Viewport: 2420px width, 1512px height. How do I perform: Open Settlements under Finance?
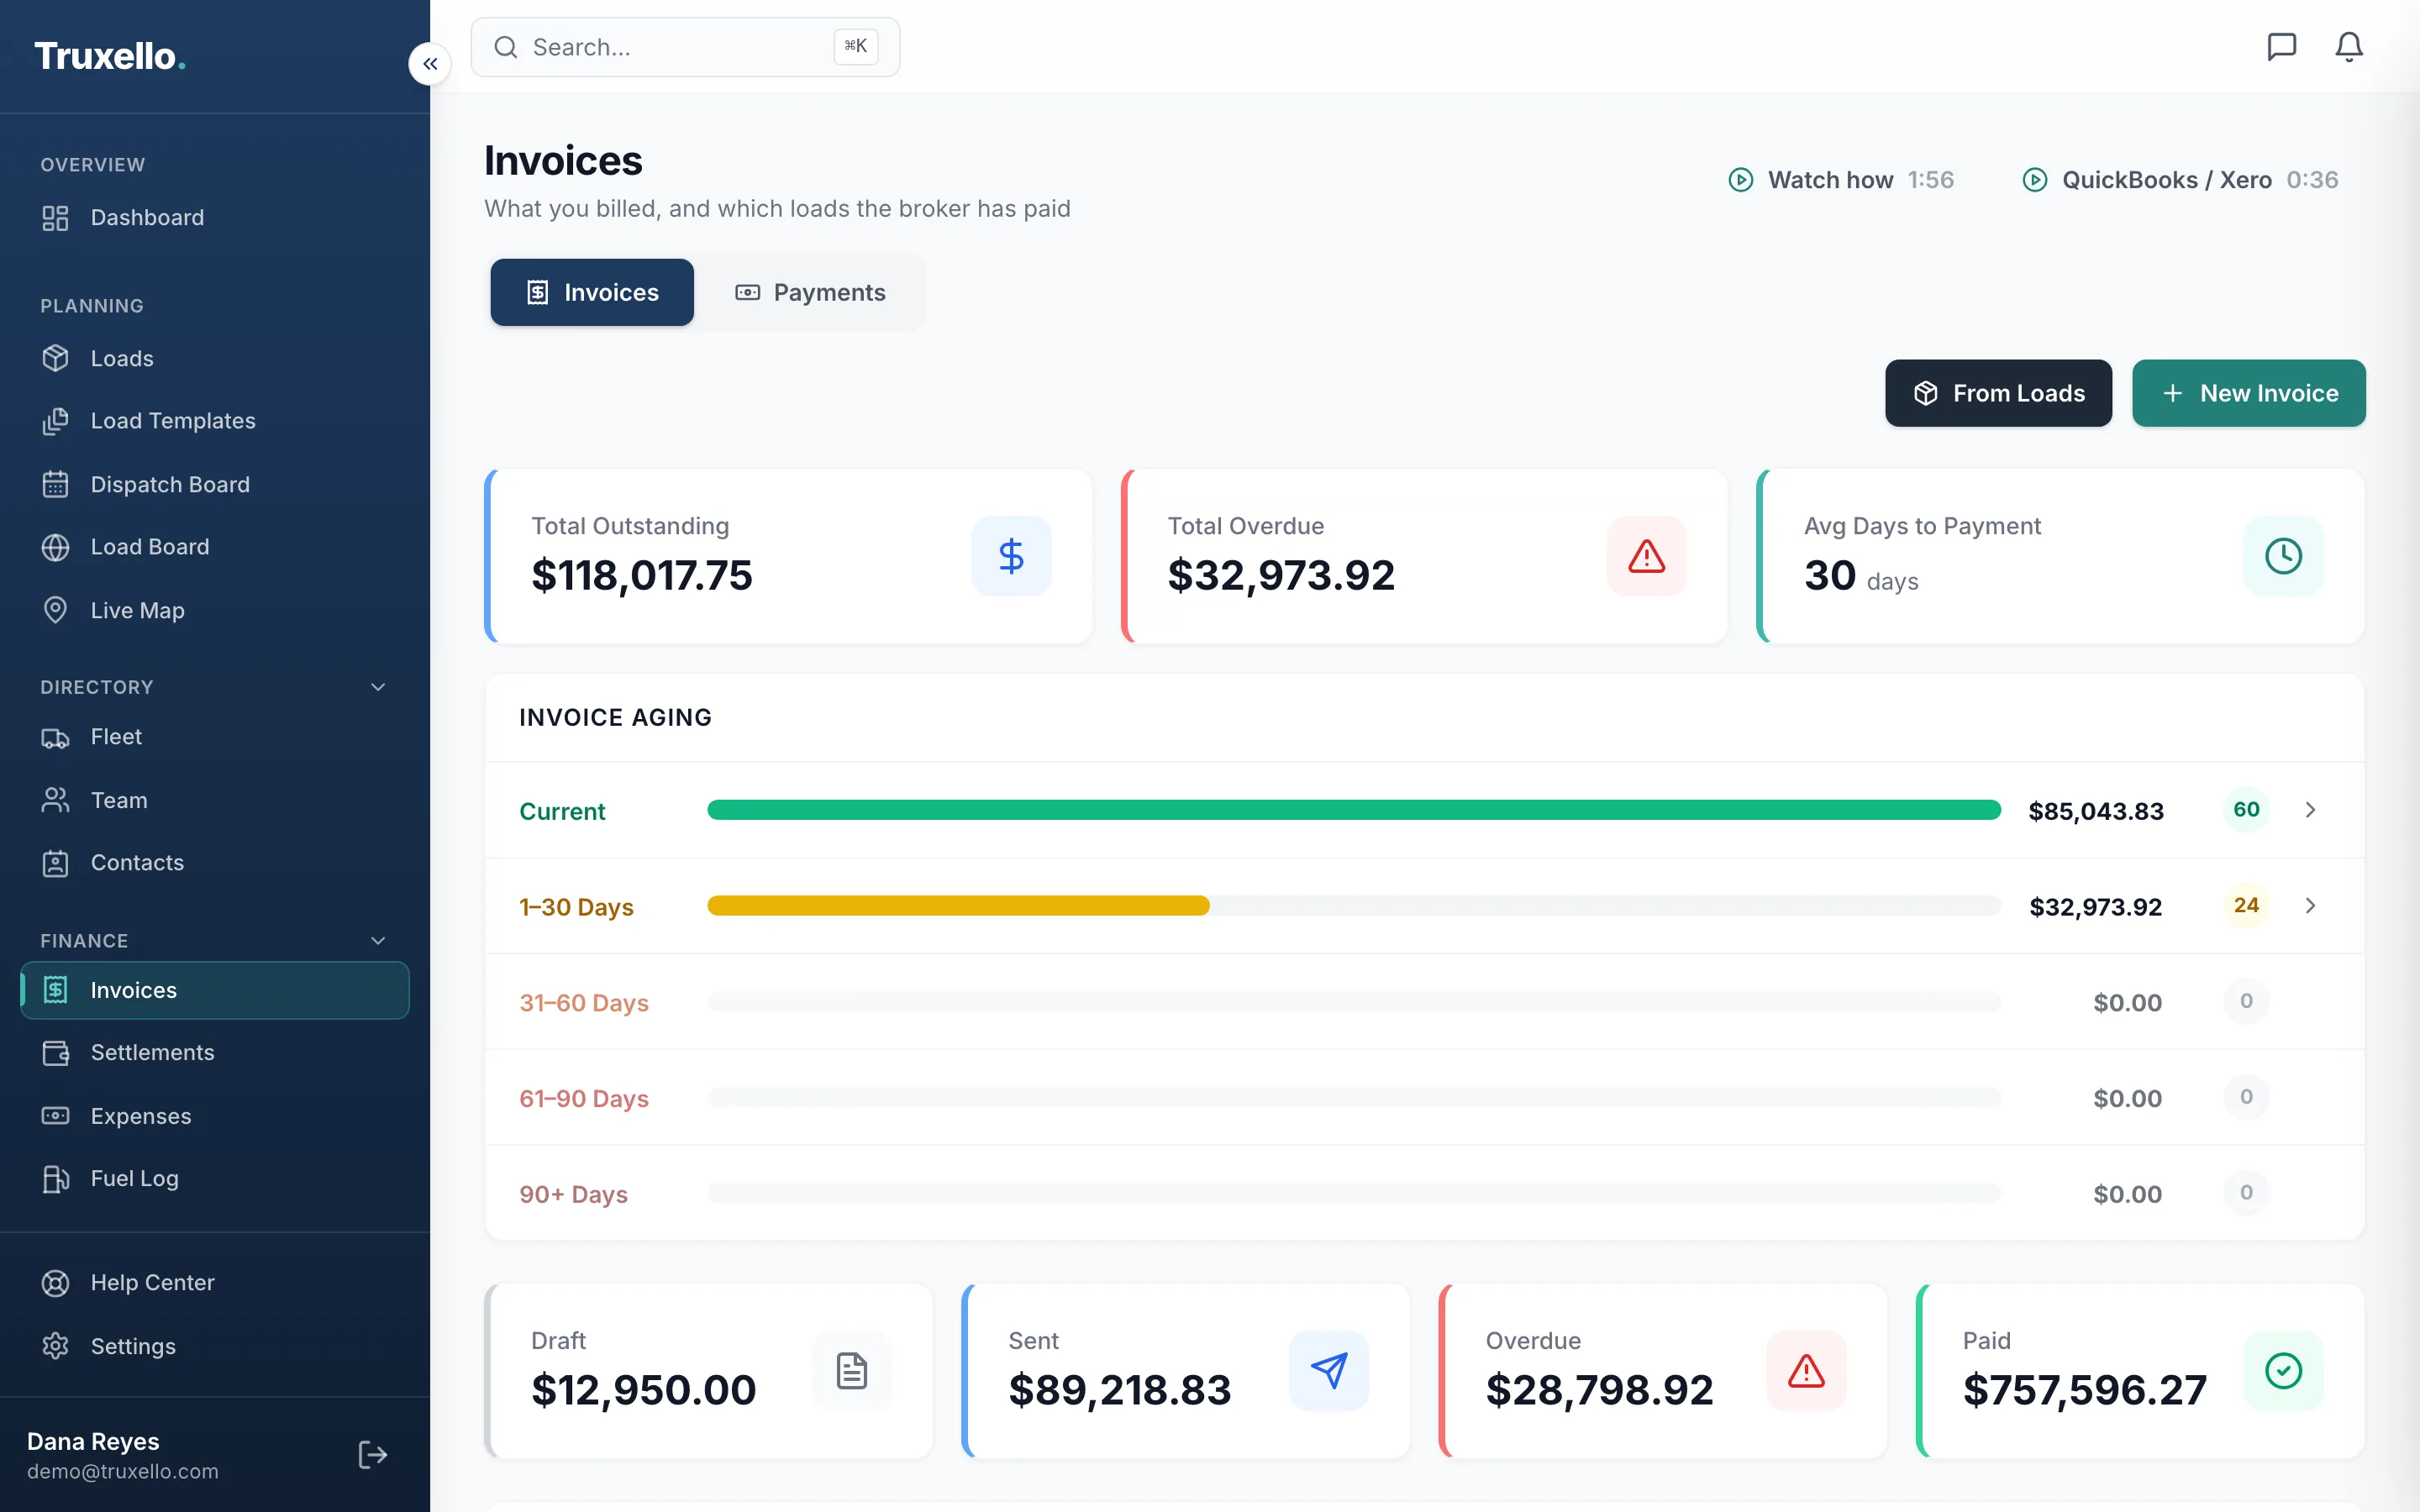215,1053
